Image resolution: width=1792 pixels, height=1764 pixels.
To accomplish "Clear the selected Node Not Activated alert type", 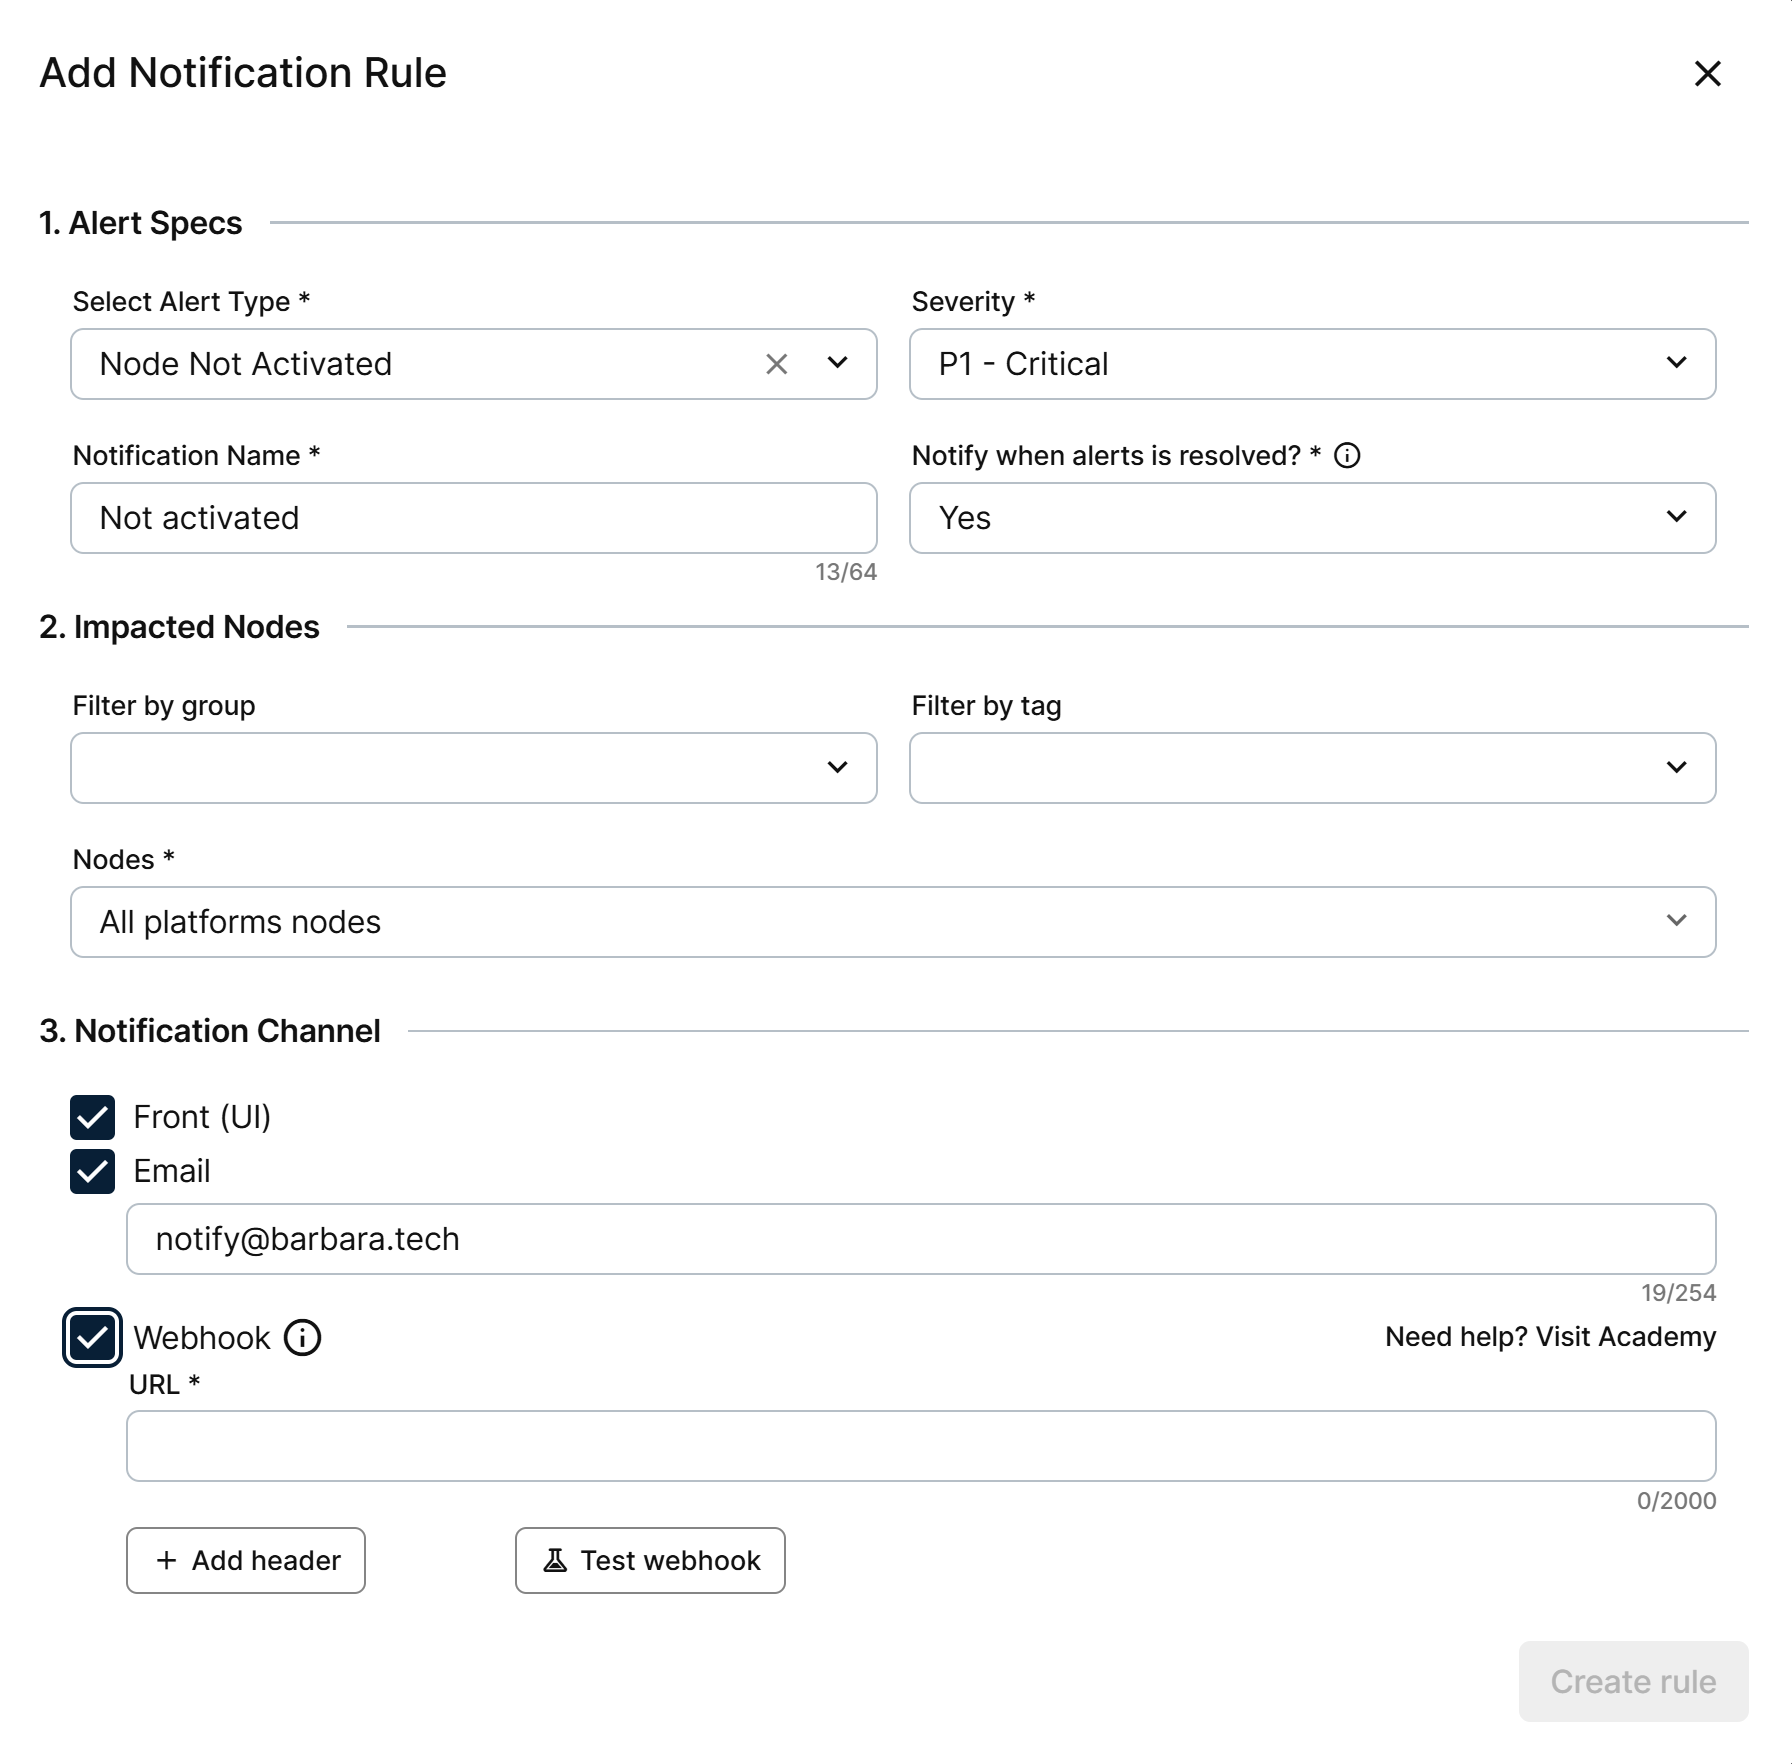I will pyautogui.click(x=776, y=364).
